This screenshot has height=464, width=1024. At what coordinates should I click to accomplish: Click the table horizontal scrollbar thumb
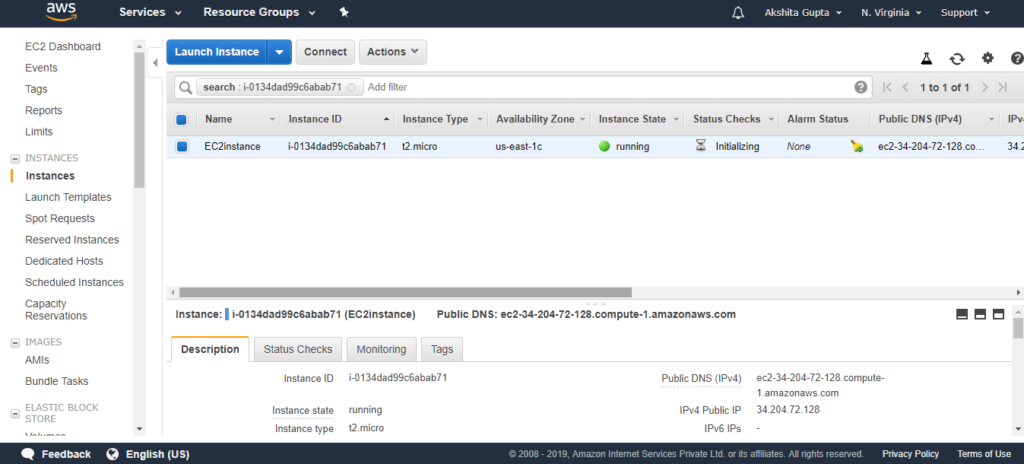point(405,292)
